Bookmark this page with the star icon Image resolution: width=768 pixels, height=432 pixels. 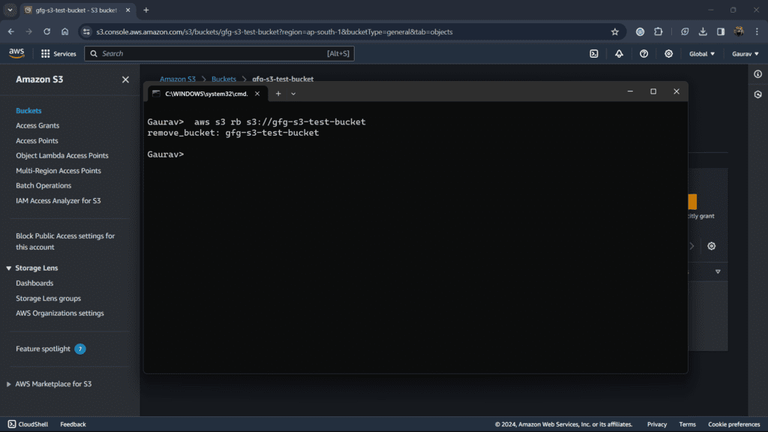(615, 32)
